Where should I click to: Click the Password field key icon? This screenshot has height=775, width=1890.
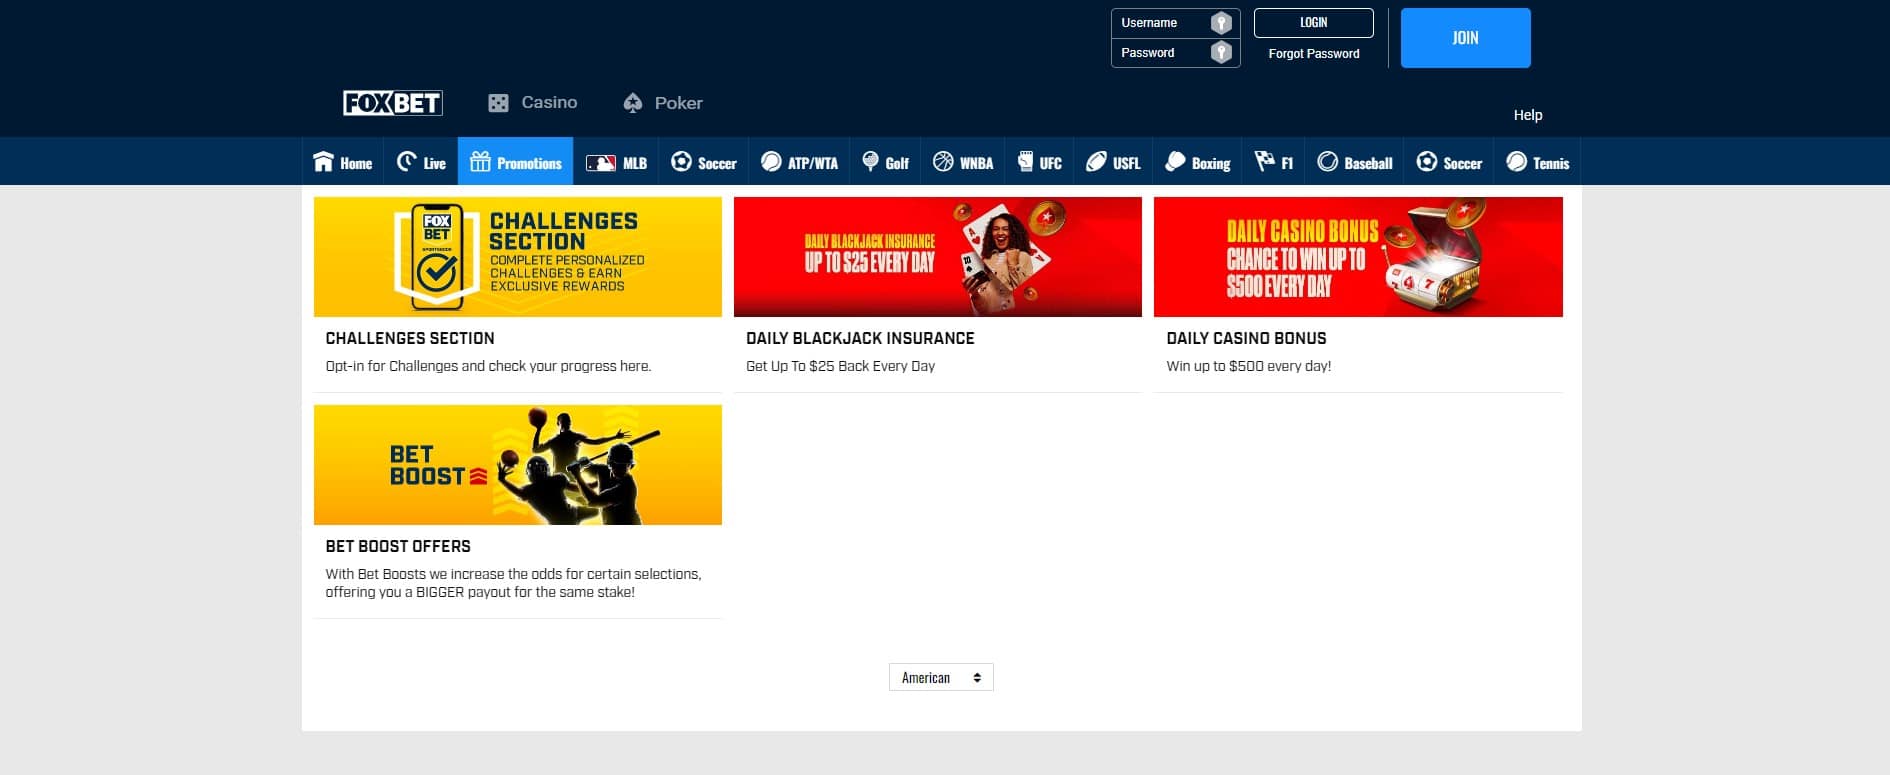1221,53
